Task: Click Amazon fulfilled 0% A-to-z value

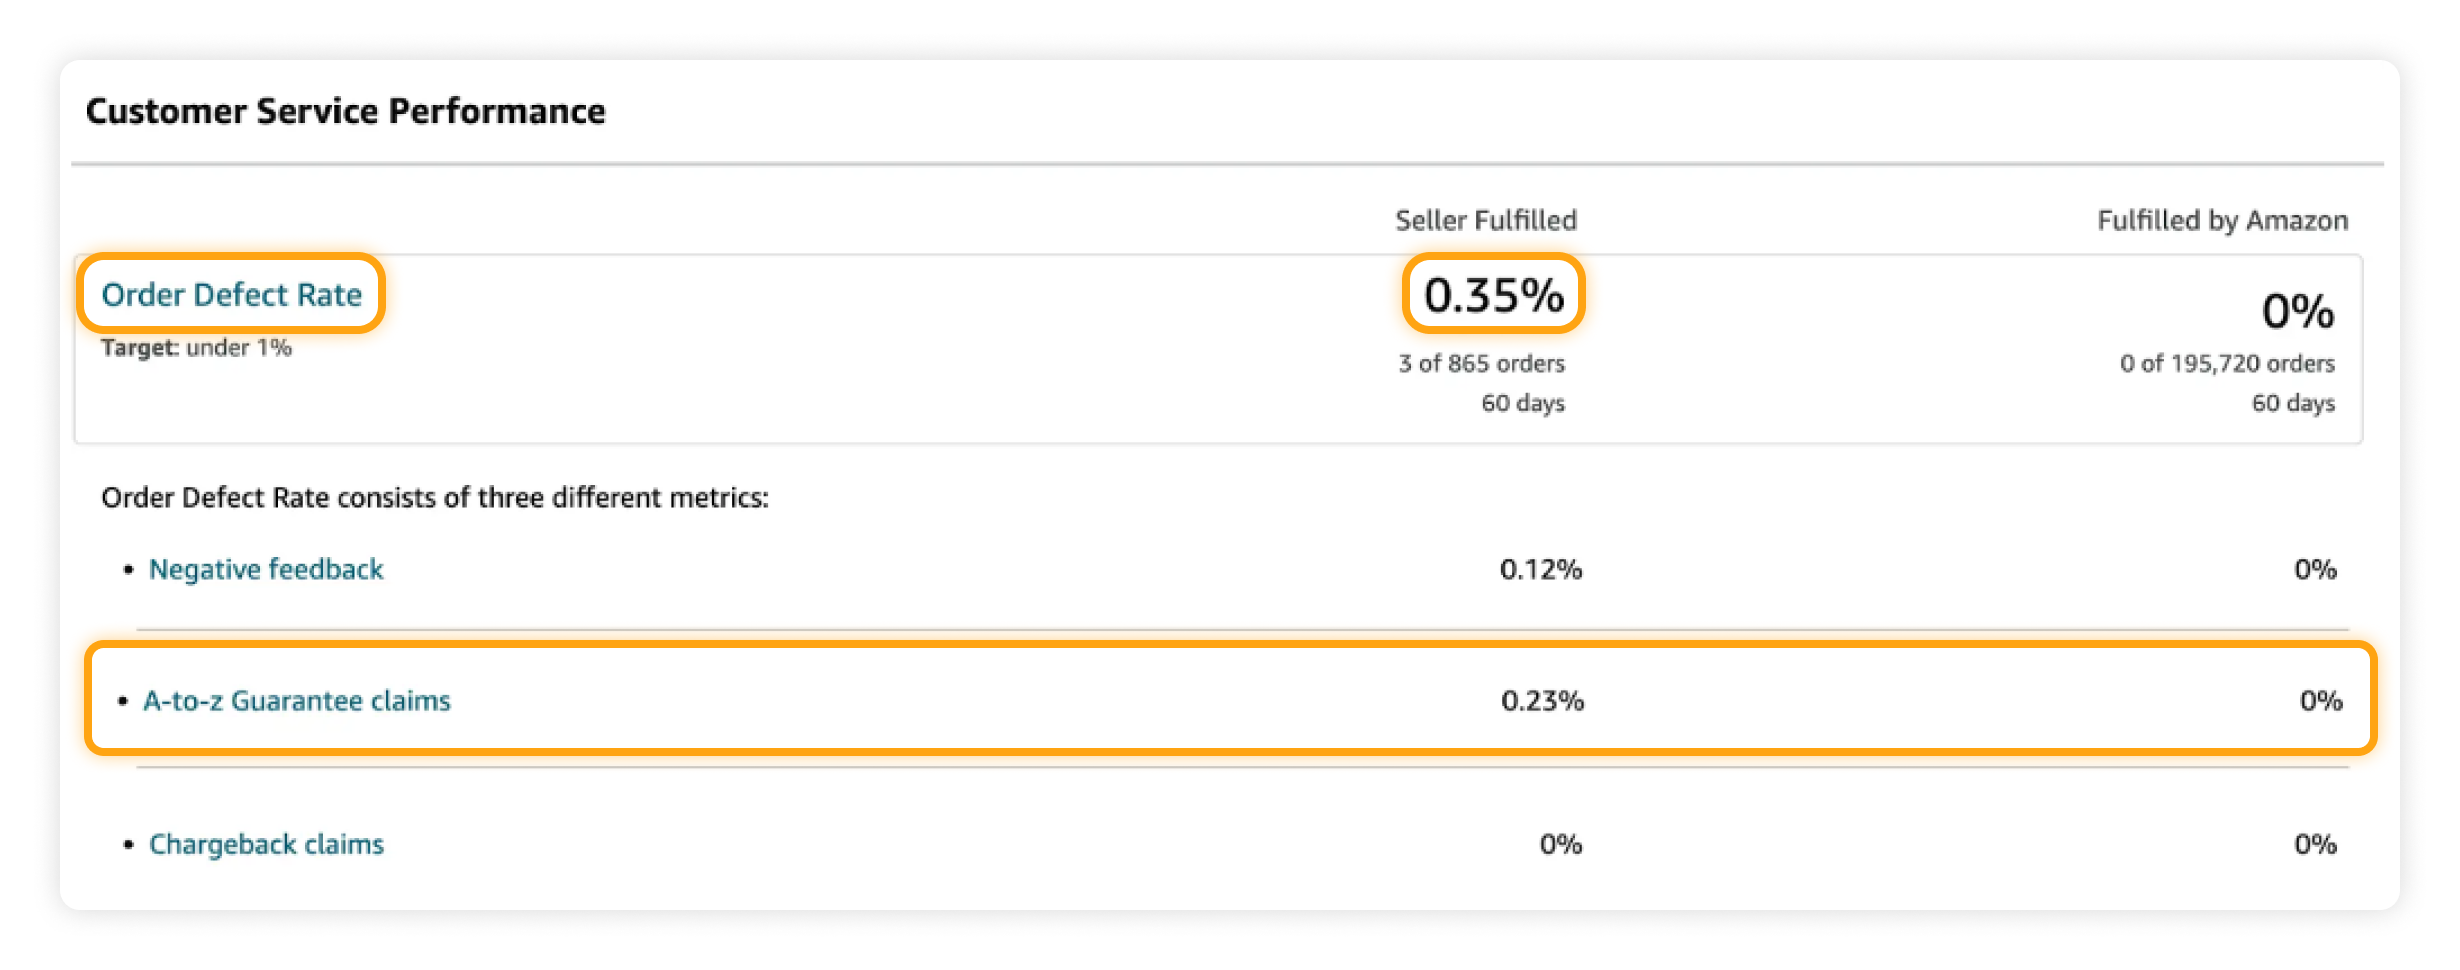Action: 2320,701
